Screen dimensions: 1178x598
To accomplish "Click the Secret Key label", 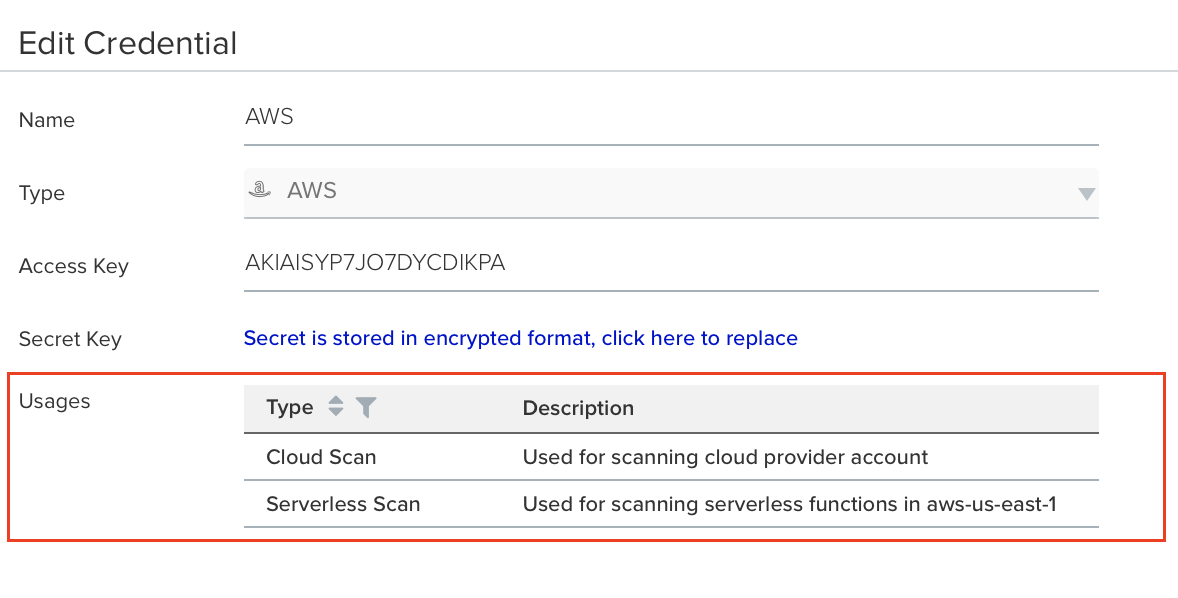I will (x=70, y=340).
